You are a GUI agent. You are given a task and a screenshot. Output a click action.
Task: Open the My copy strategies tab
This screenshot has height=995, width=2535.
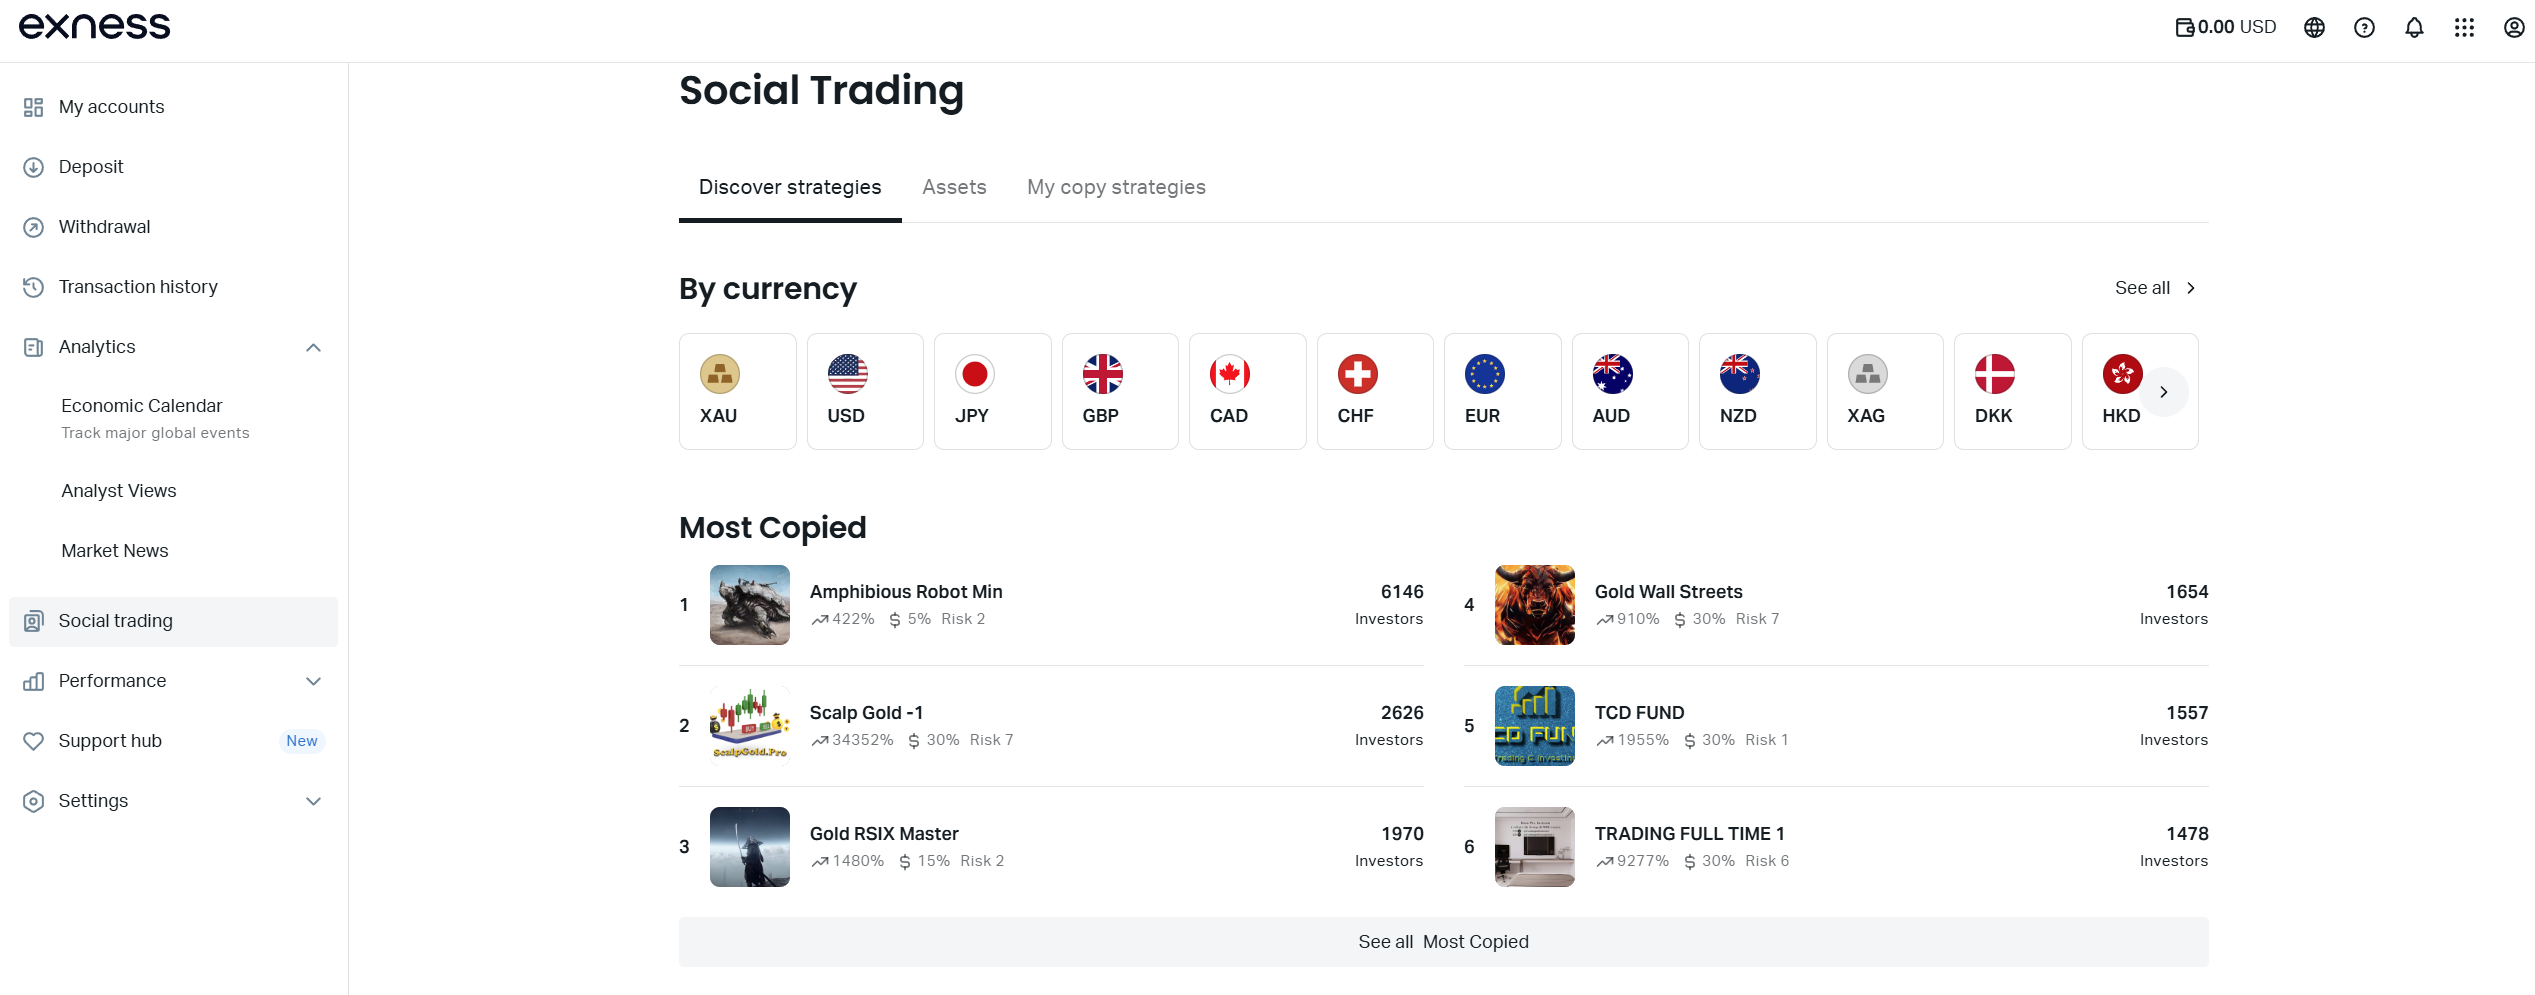click(1116, 187)
